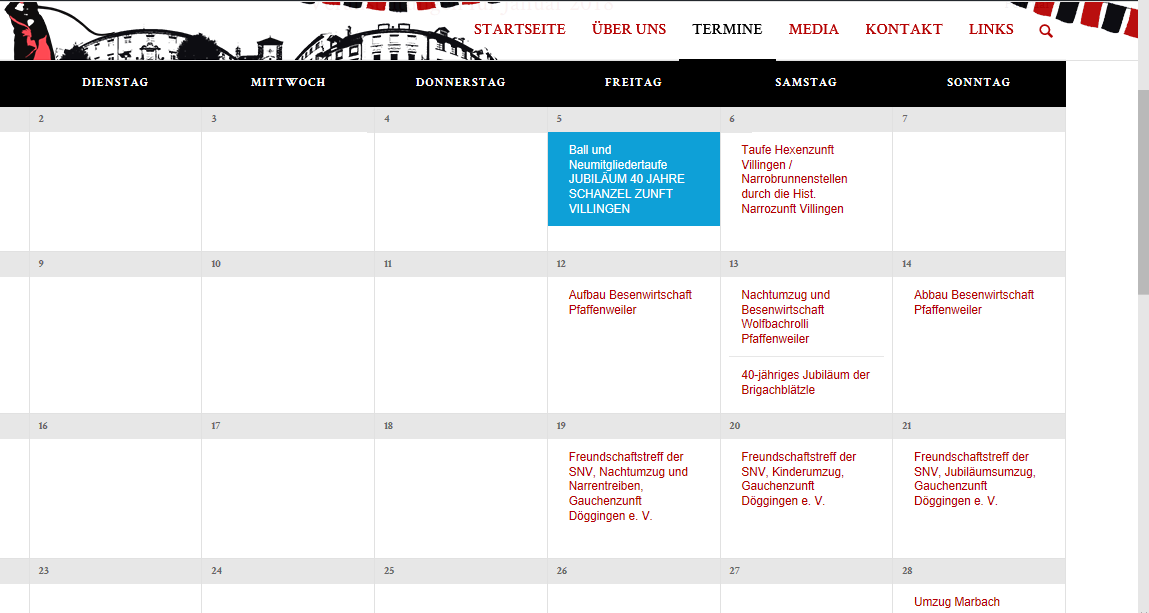The height and width of the screenshot is (613, 1149).
Task: Open the Links menu item
Action: tap(991, 29)
